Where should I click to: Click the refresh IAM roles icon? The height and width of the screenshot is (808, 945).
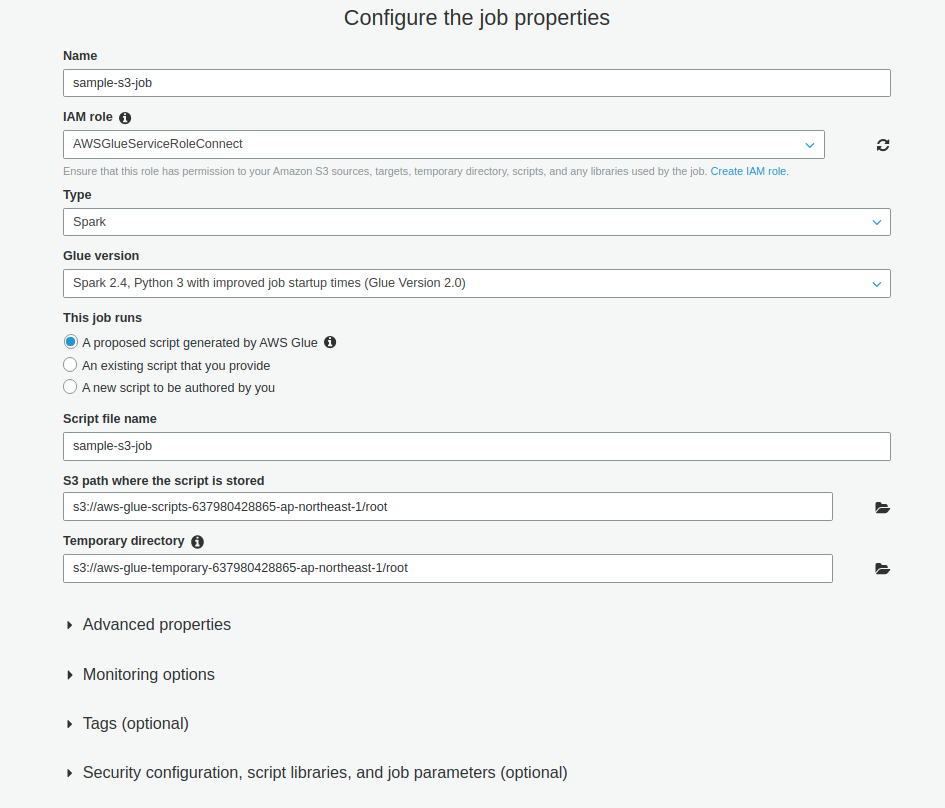[x=883, y=145]
